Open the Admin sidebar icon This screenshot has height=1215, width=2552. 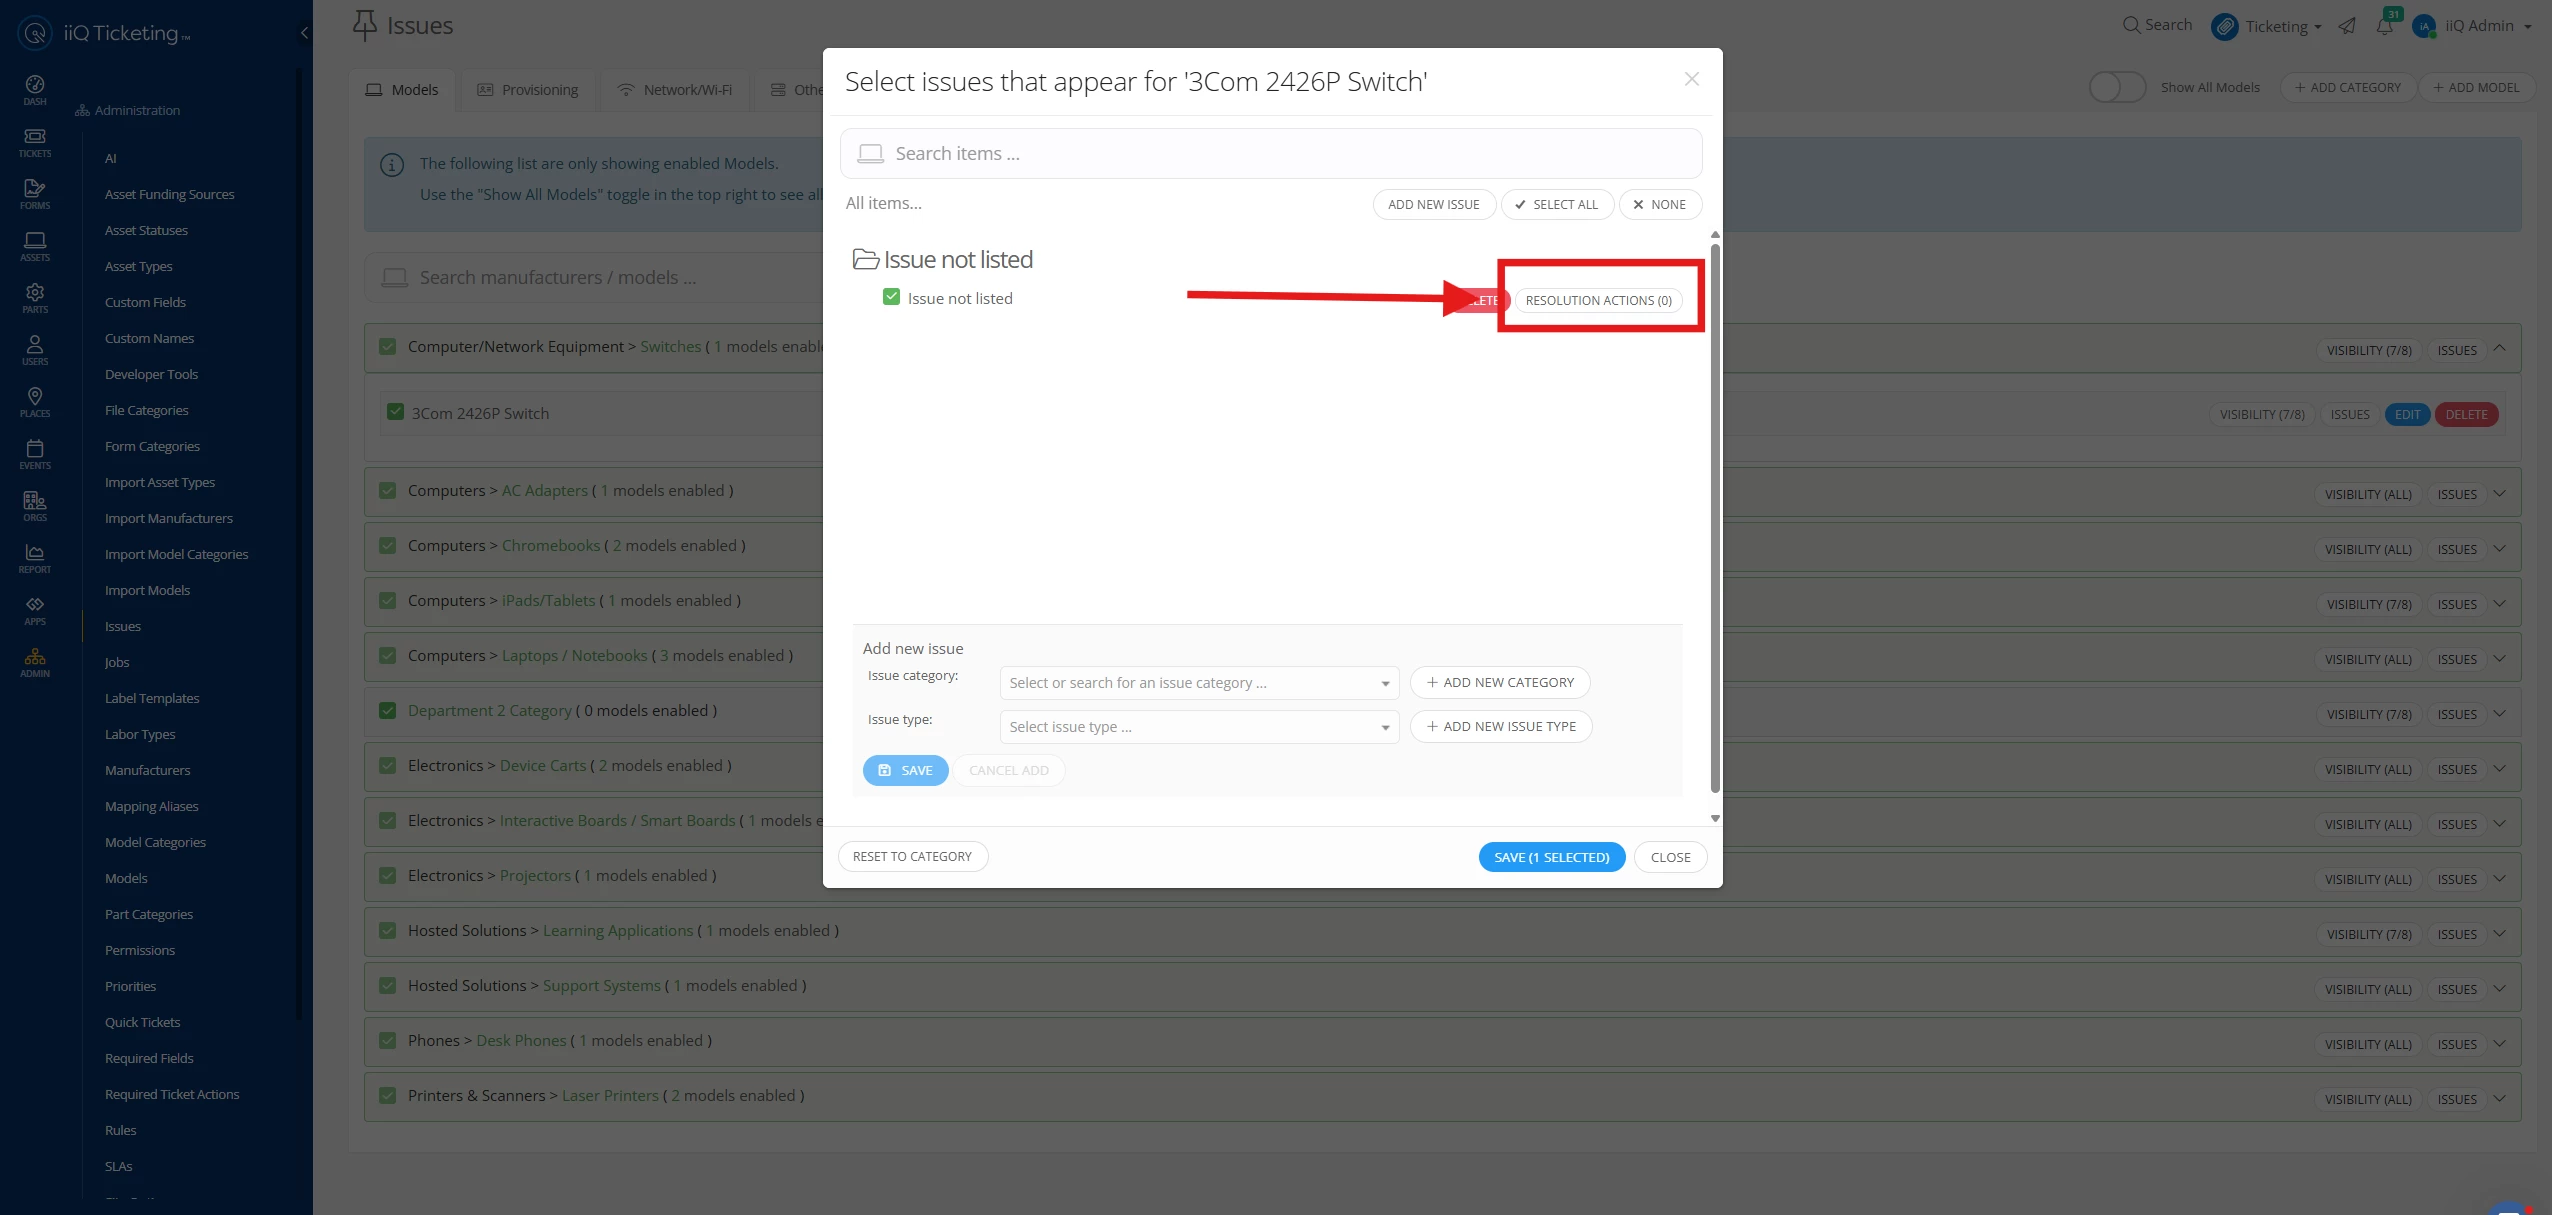35,662
